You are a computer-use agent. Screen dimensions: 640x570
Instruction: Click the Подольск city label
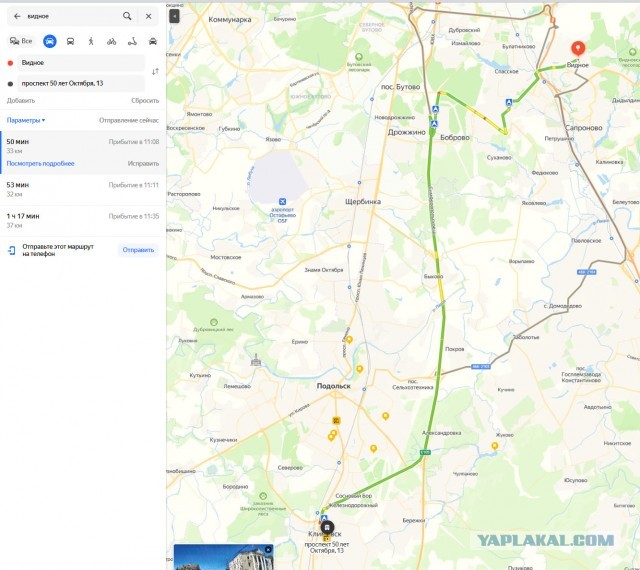click(x=333, y=386)
